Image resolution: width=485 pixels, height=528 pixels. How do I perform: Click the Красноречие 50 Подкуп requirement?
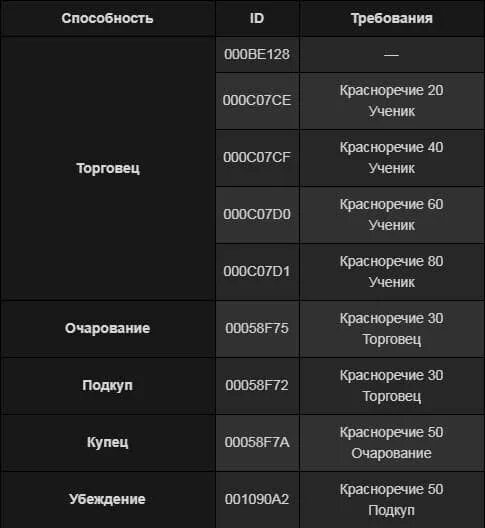coord(392,500)
